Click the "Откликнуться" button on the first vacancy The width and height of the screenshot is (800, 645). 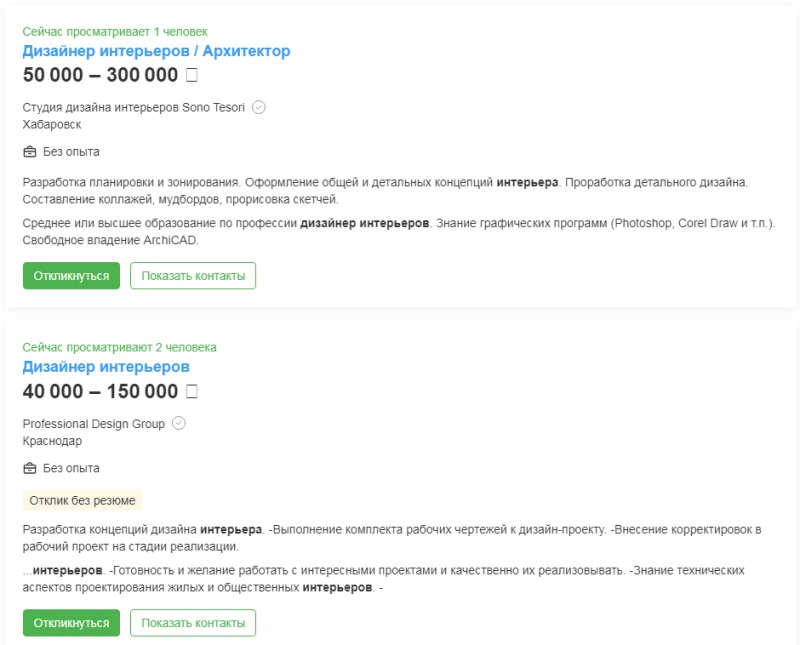coord(71,275)
